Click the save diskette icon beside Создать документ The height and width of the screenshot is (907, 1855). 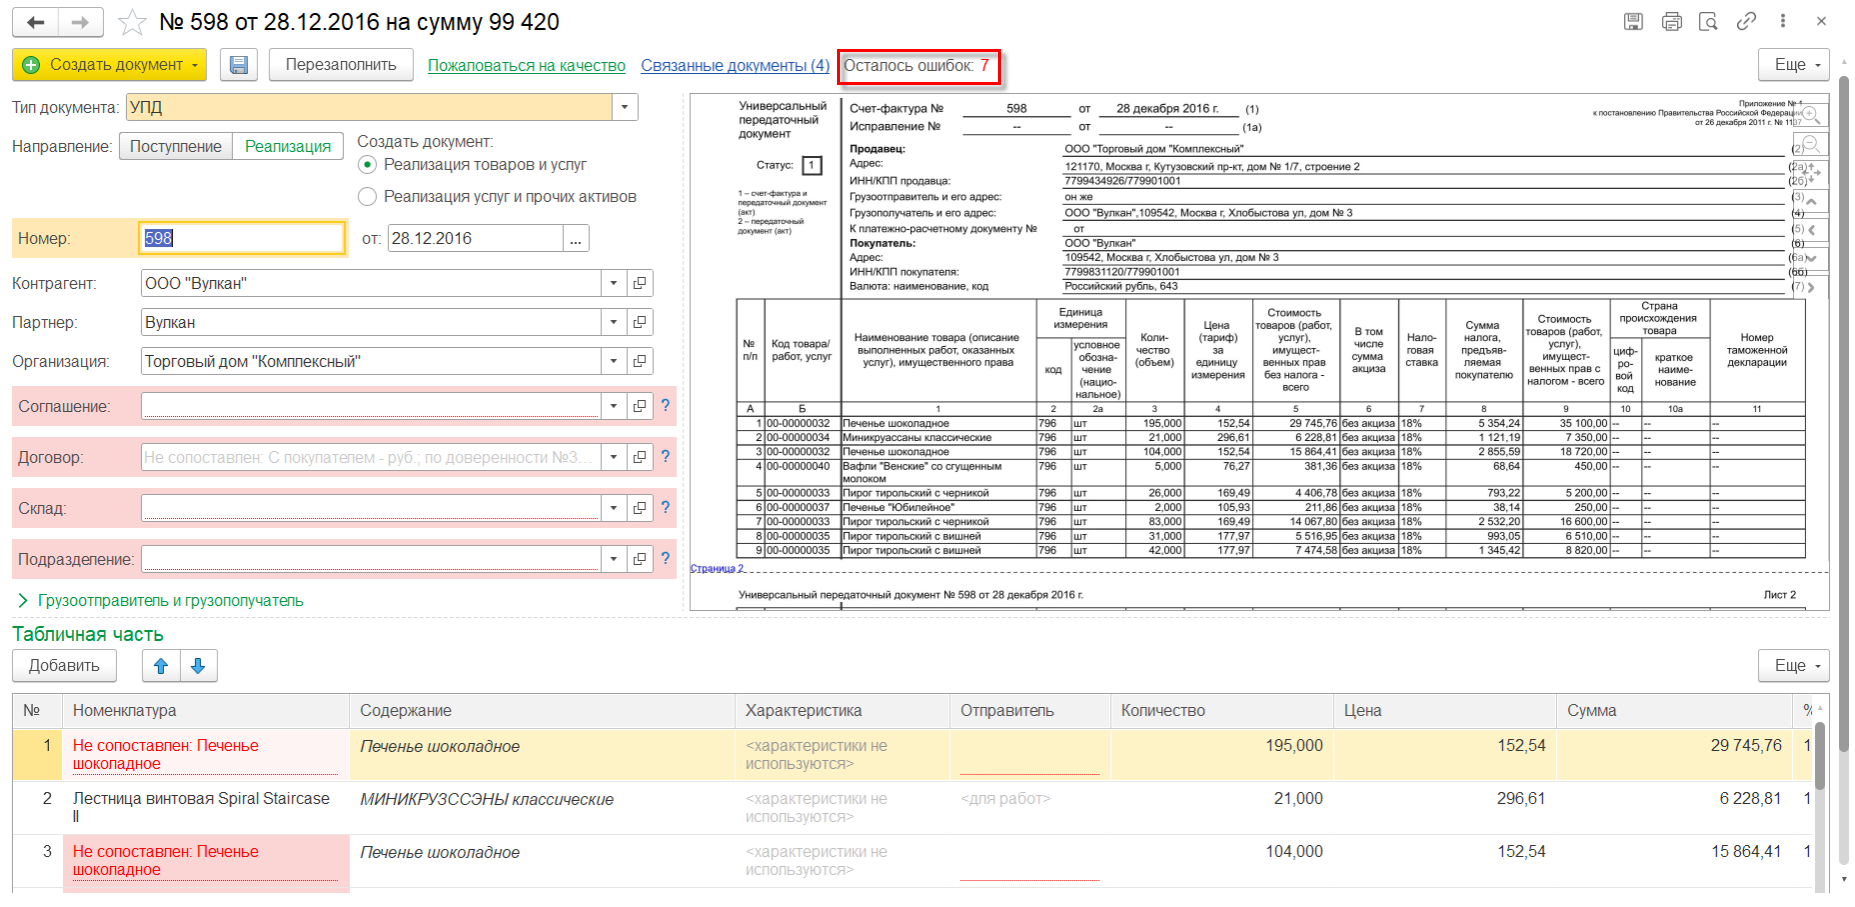click(239, 65)
